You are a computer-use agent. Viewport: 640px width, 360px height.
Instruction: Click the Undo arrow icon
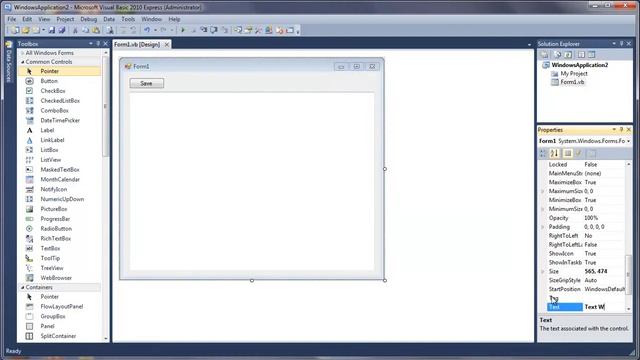pos(147,30)
